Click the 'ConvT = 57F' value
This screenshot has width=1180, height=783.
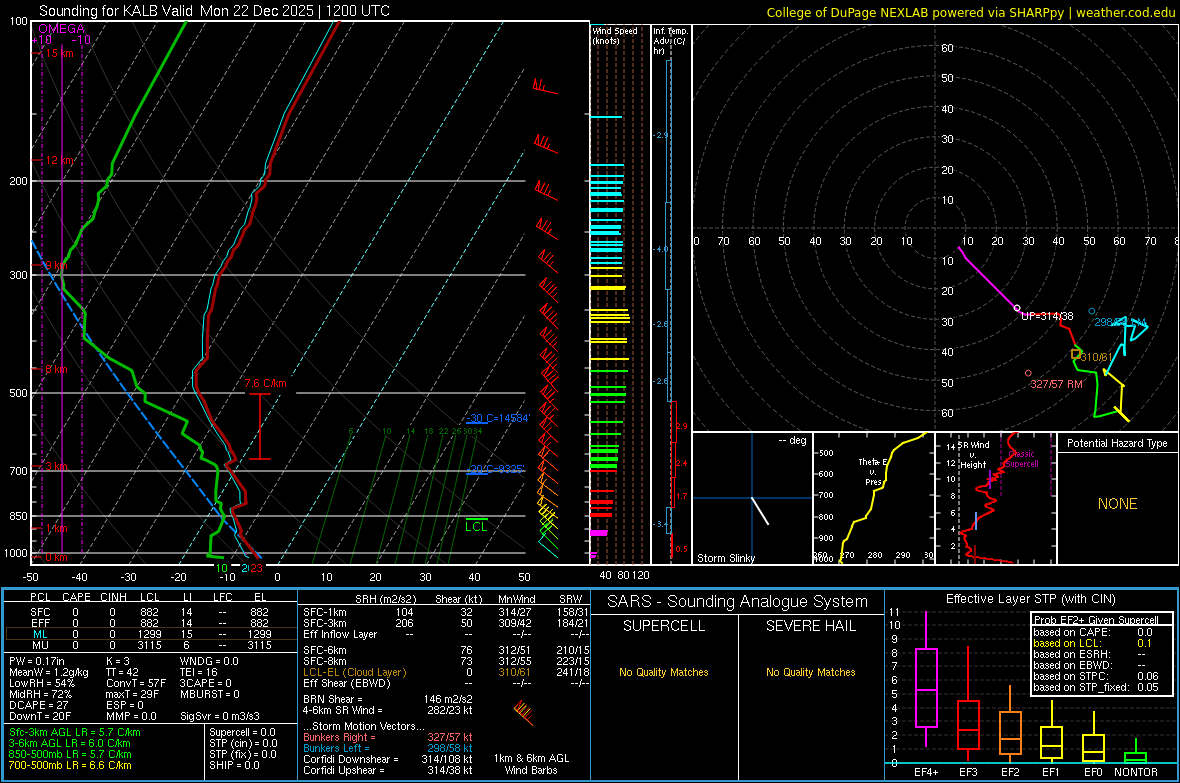coord(136,683)
